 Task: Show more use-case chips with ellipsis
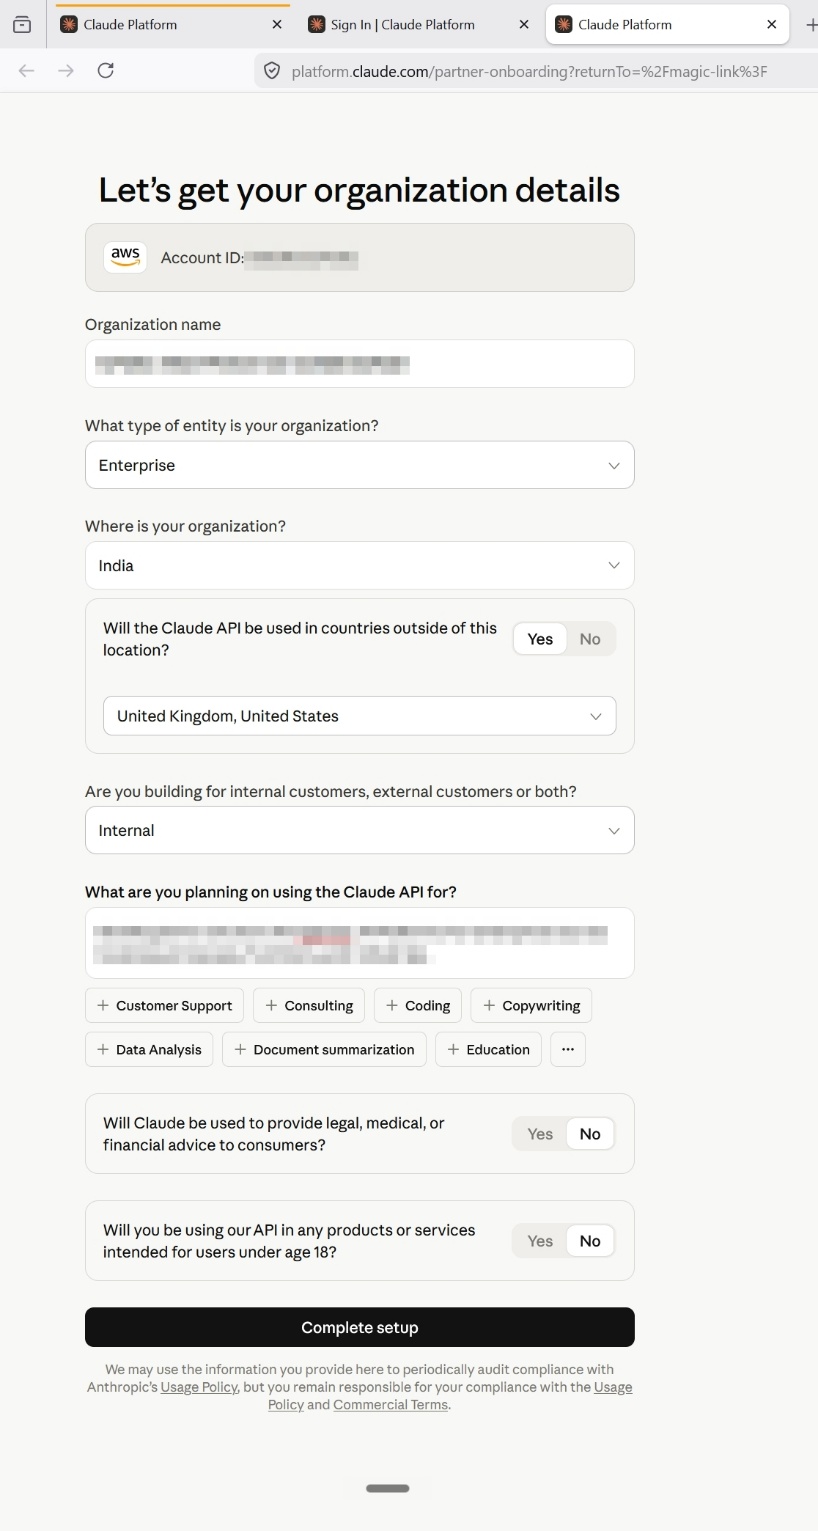568,1049
